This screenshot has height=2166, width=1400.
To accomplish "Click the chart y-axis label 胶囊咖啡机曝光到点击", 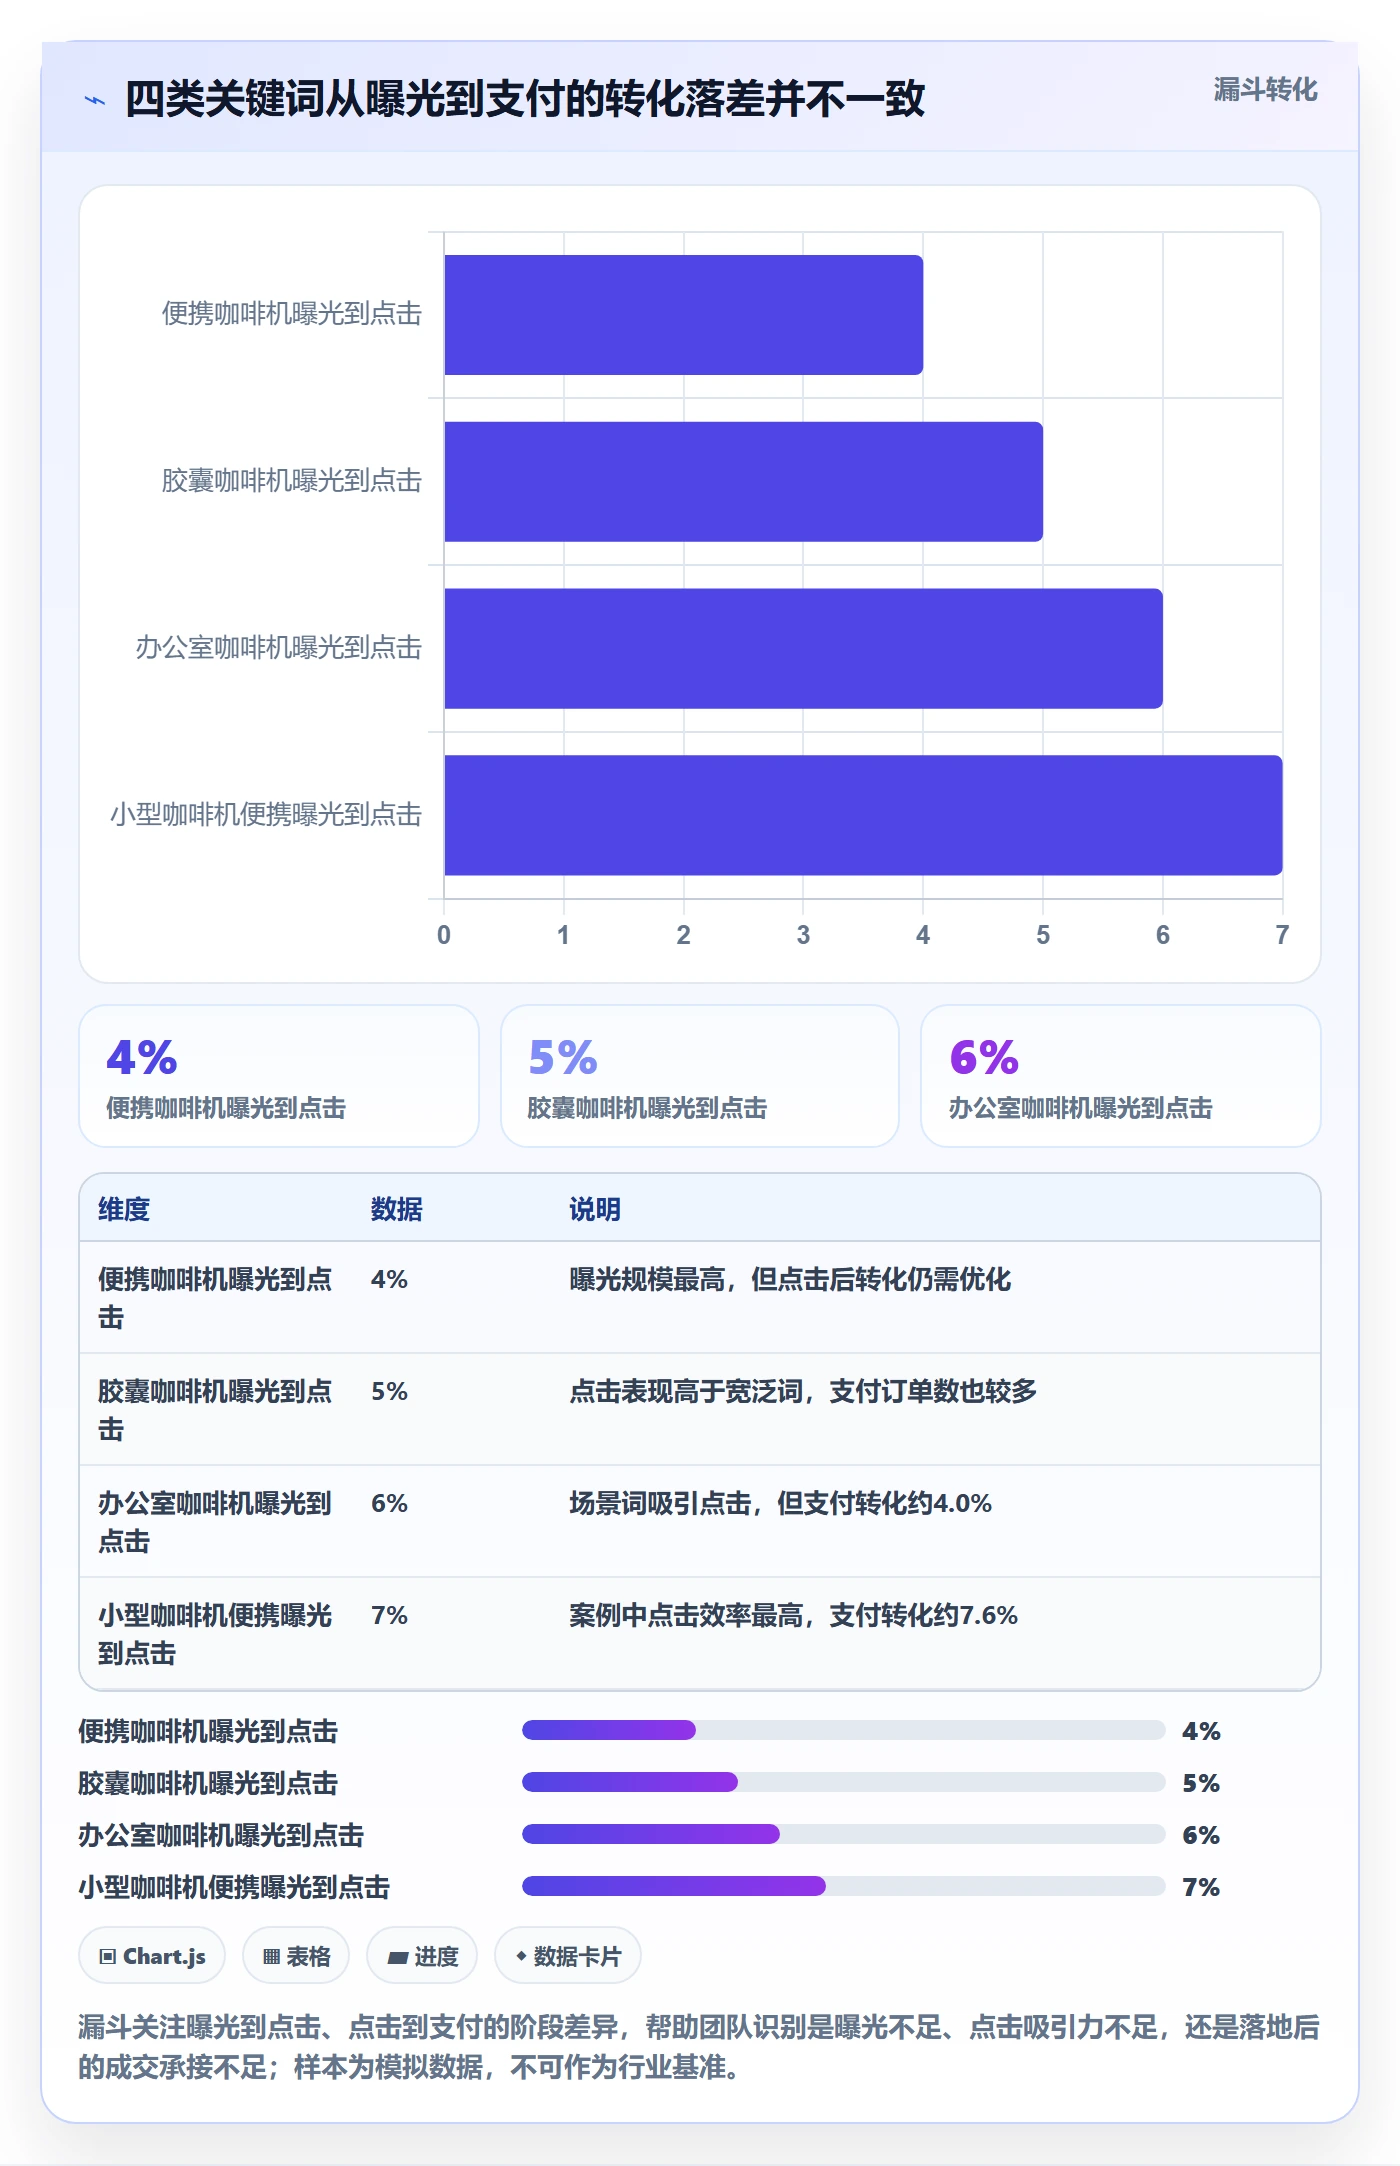I will pyautogui.click(x=292, y=481).
